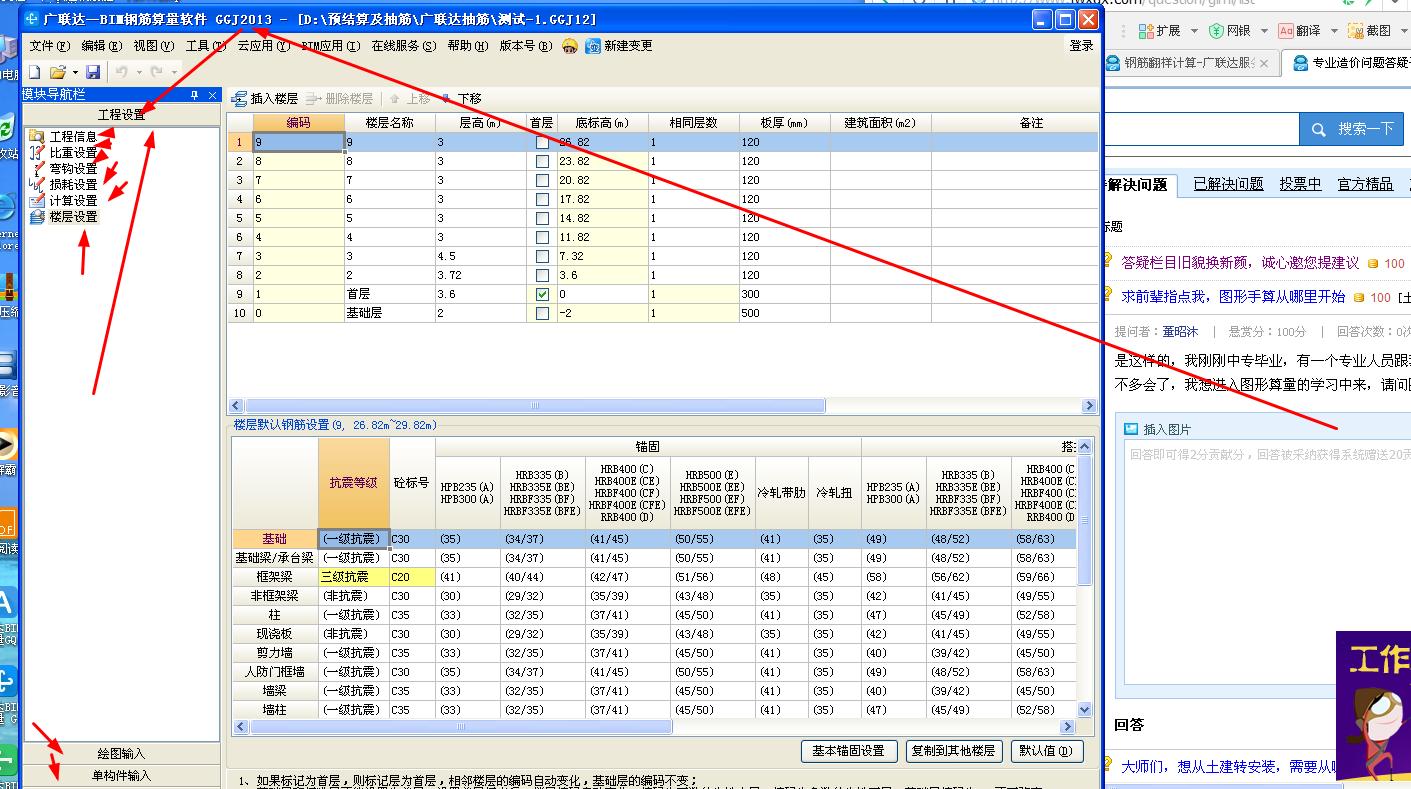Select 层高 cell showing 3.72
This screenshot has height=789, width=1411.
coord(480,276)
